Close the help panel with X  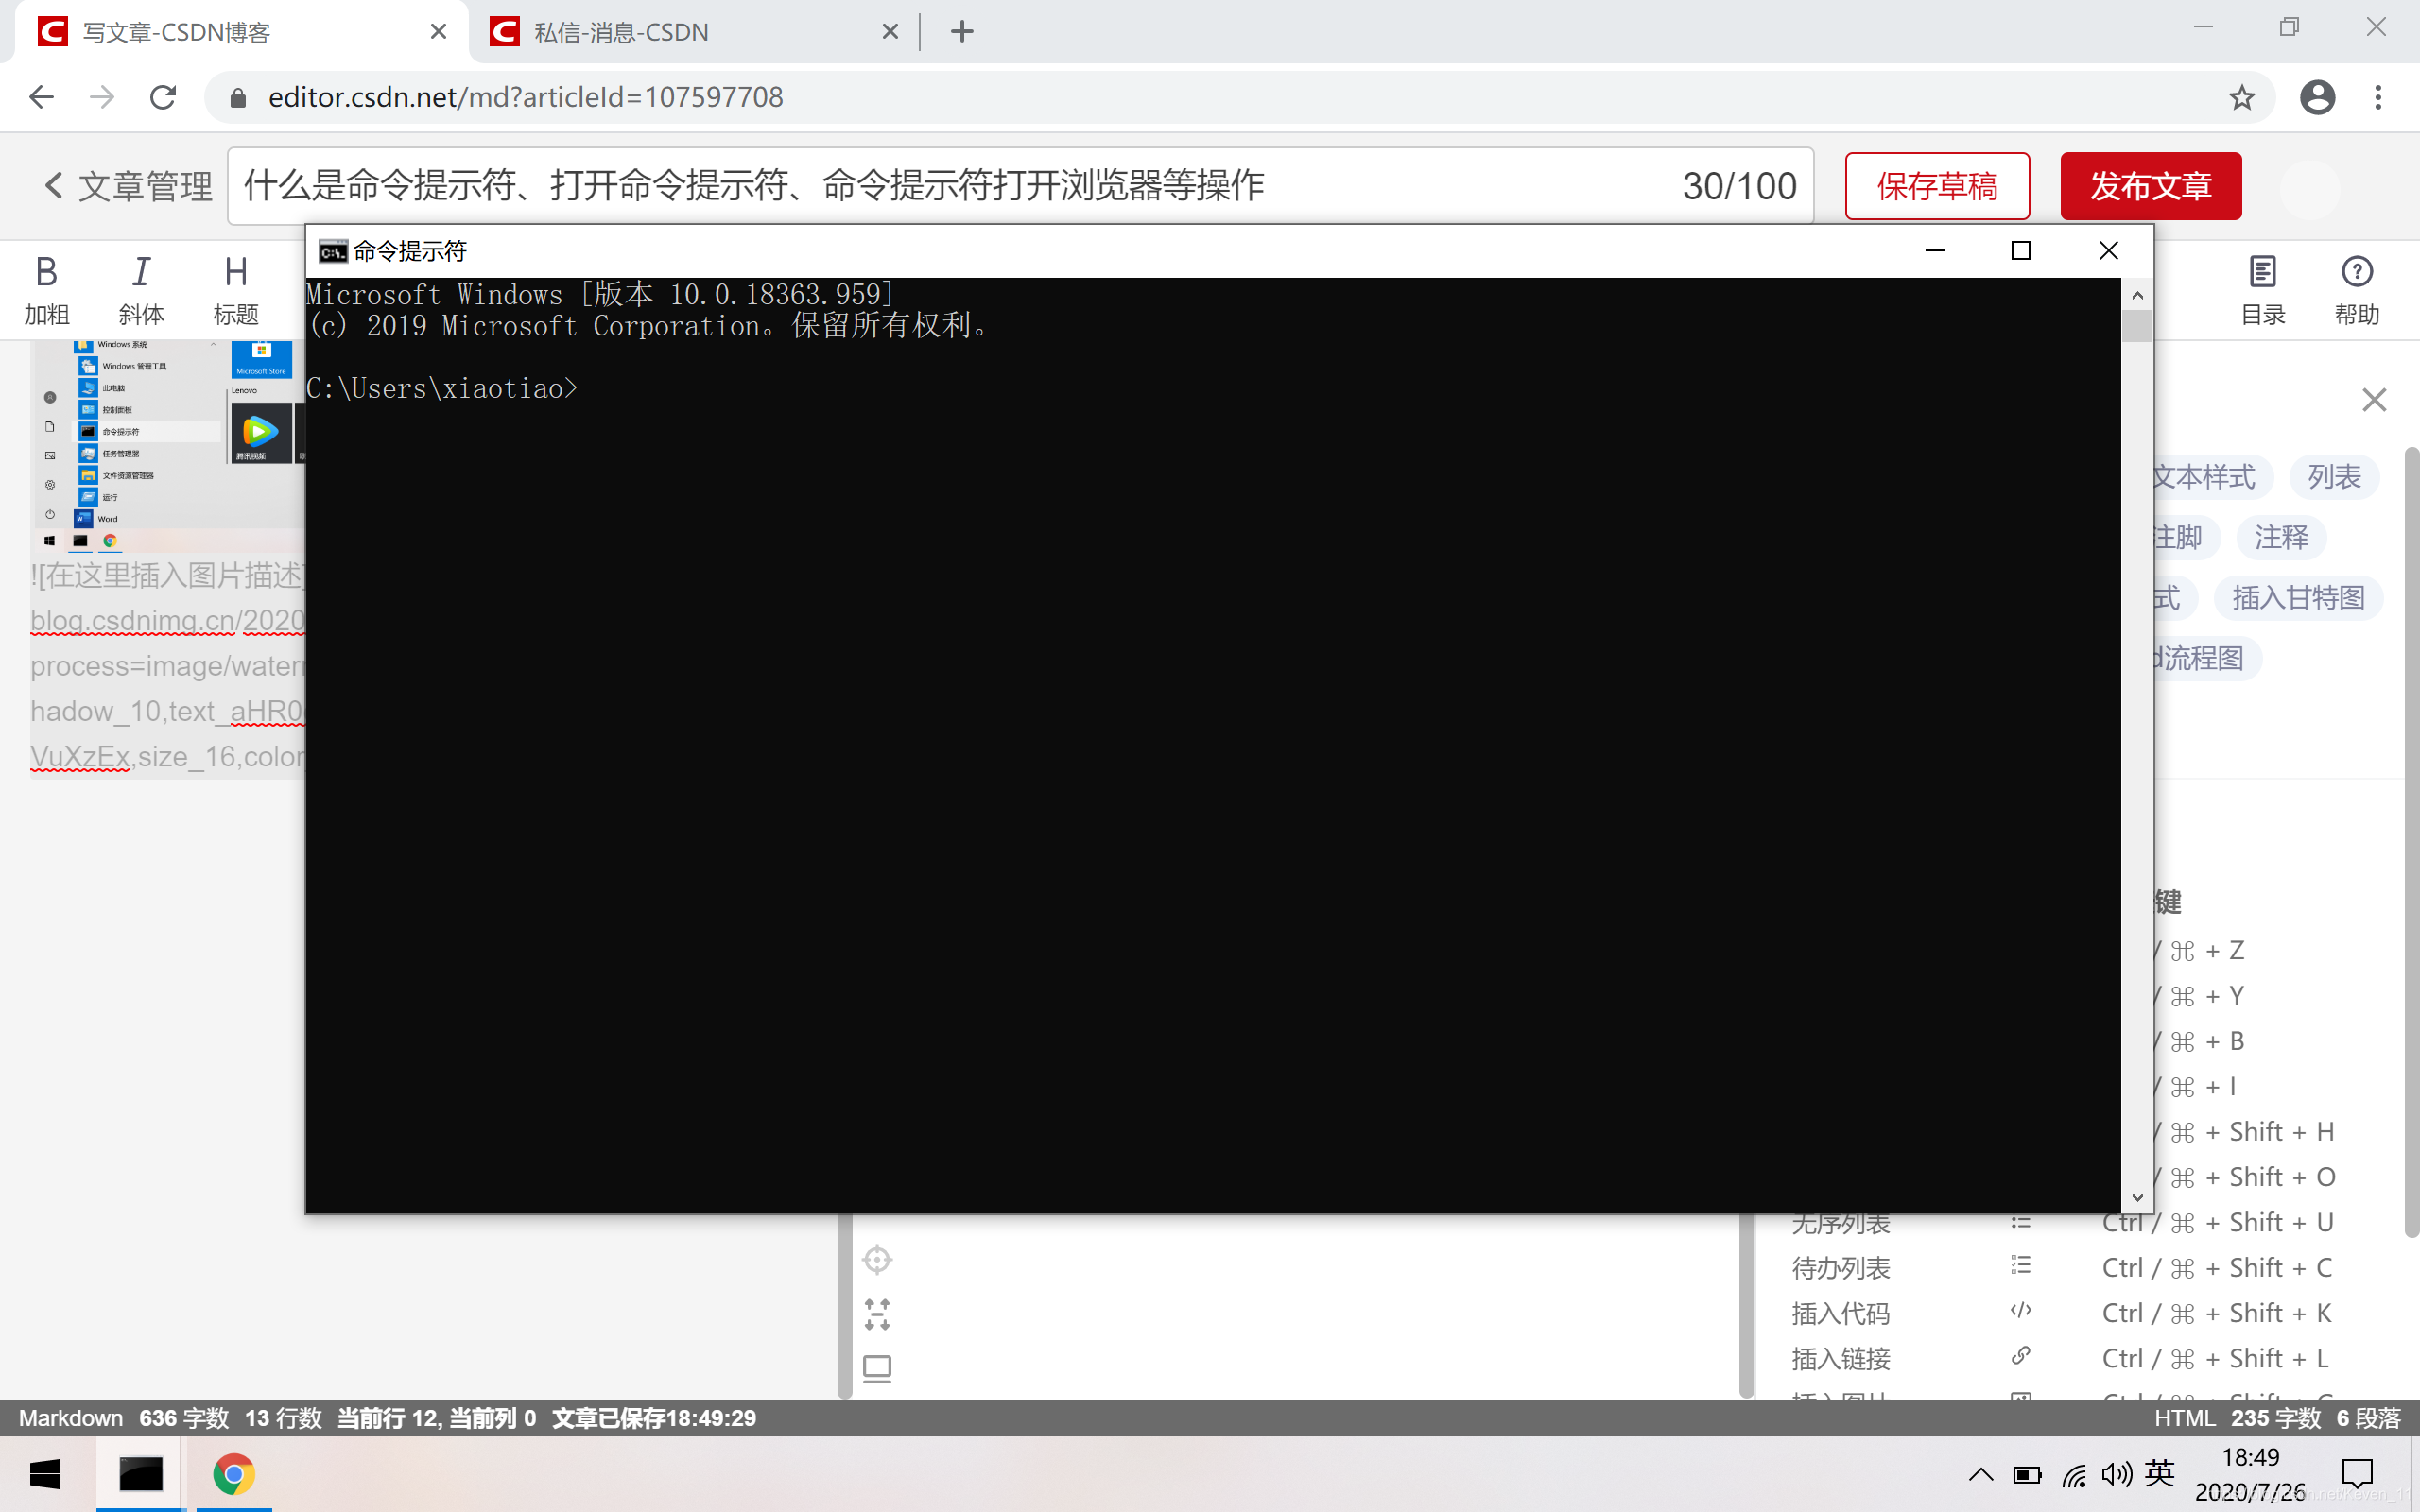2374,400
